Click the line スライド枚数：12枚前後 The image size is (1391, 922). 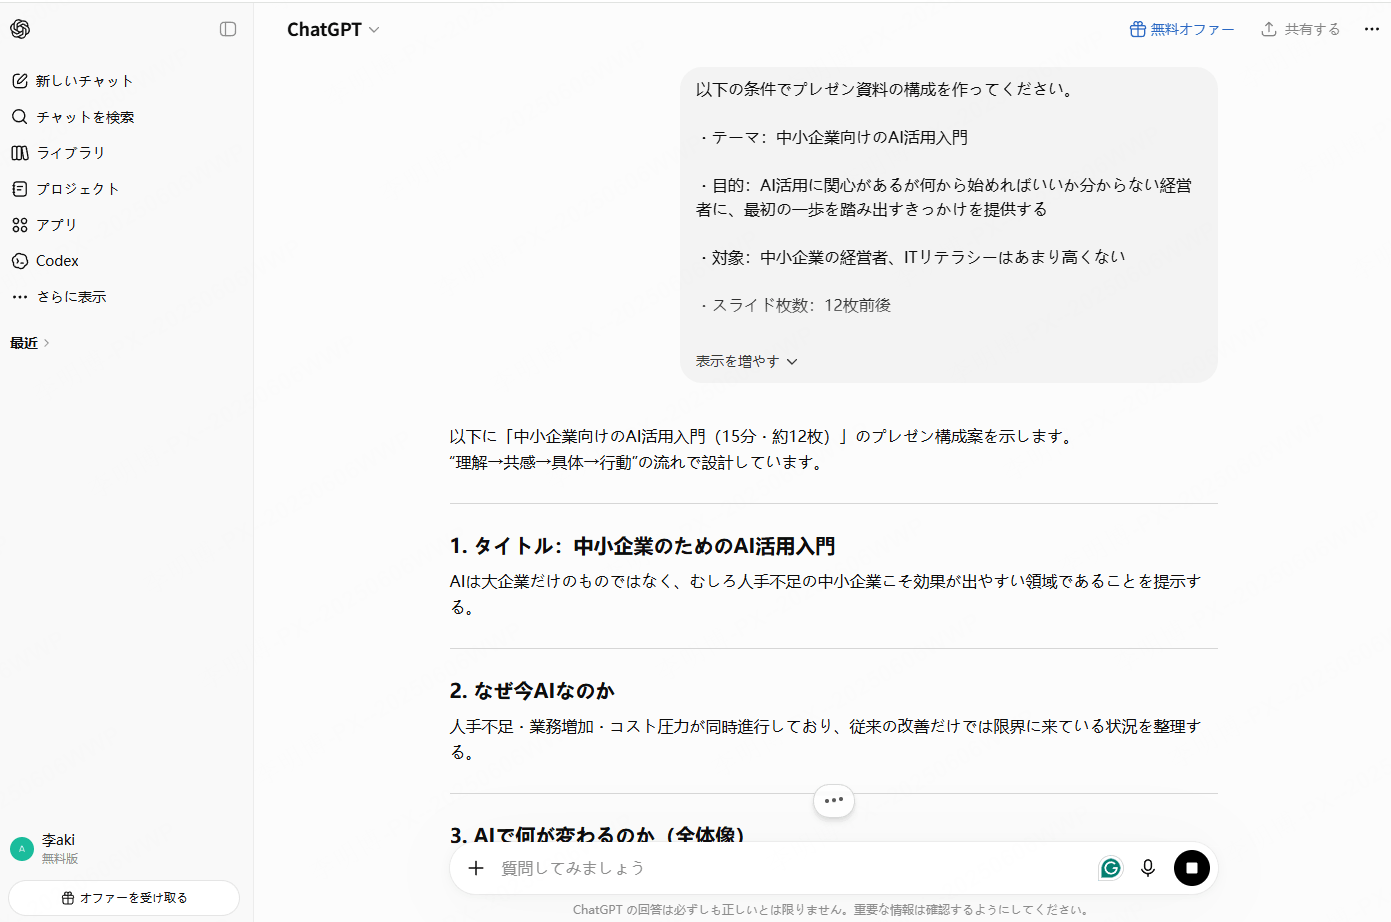click(x=793, y=306)
